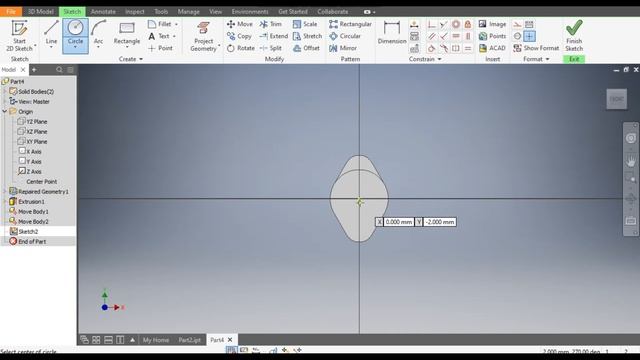Offset sketch geometry
This screenshot has height=360, width=640.
(306, 48)
